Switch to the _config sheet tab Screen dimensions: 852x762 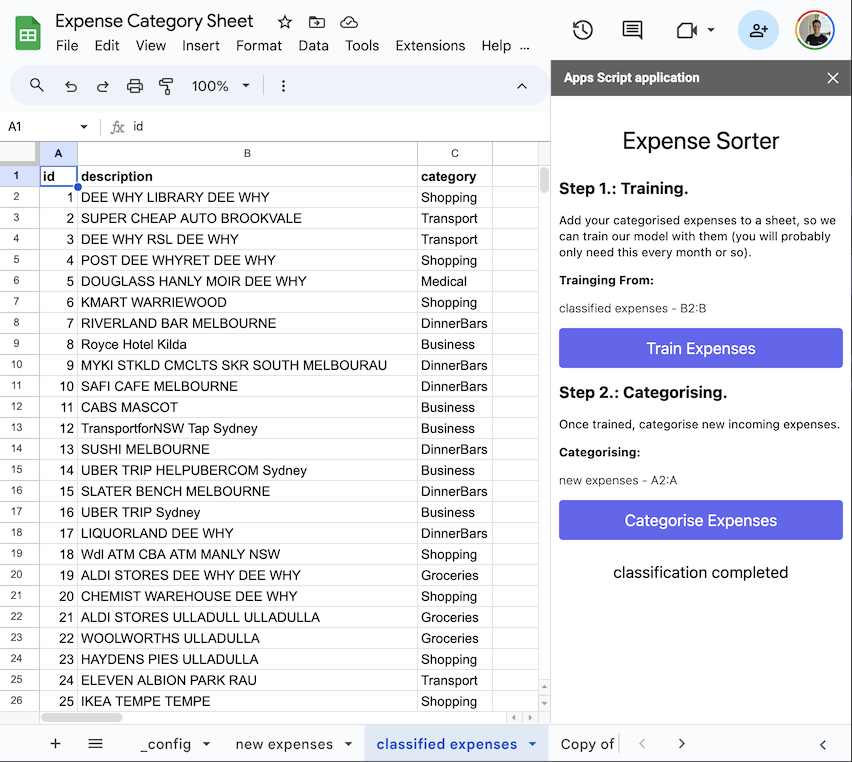coord(166,744)
